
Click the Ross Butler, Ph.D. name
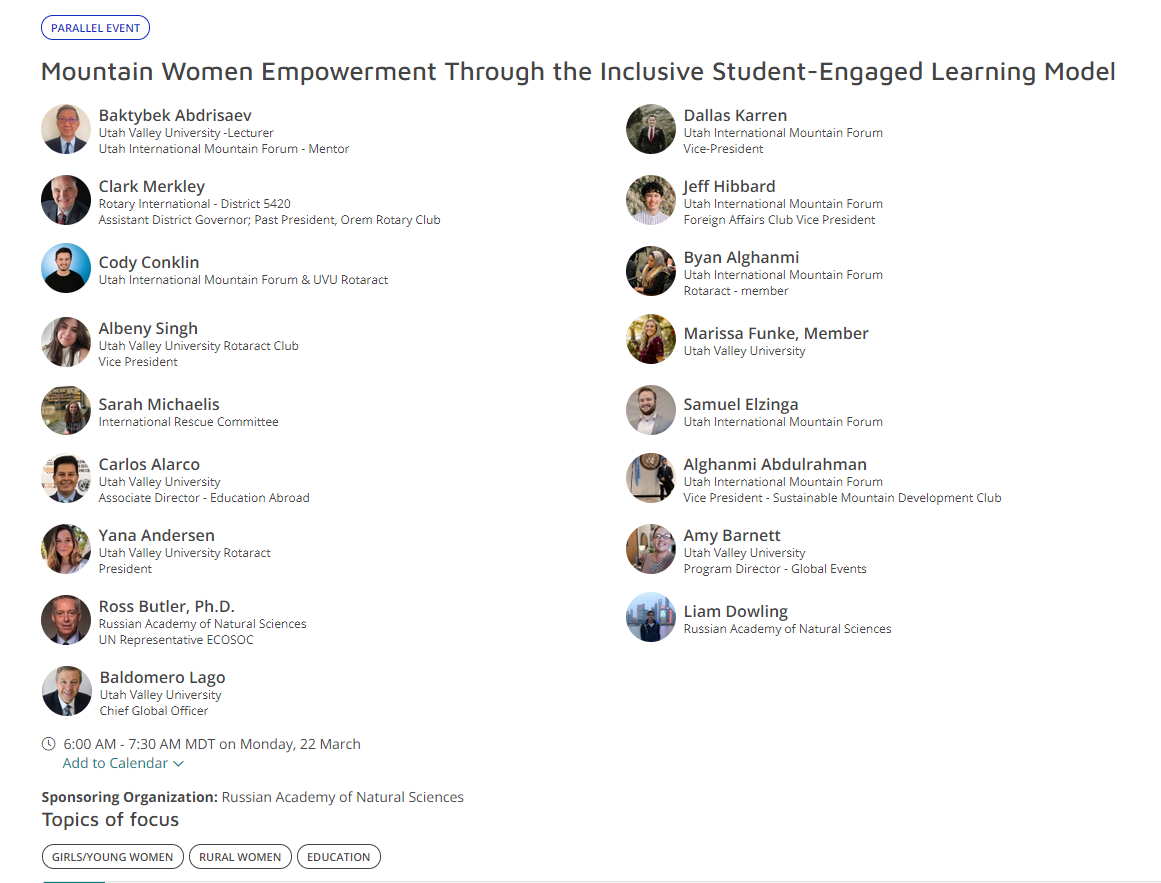(167, 607)
